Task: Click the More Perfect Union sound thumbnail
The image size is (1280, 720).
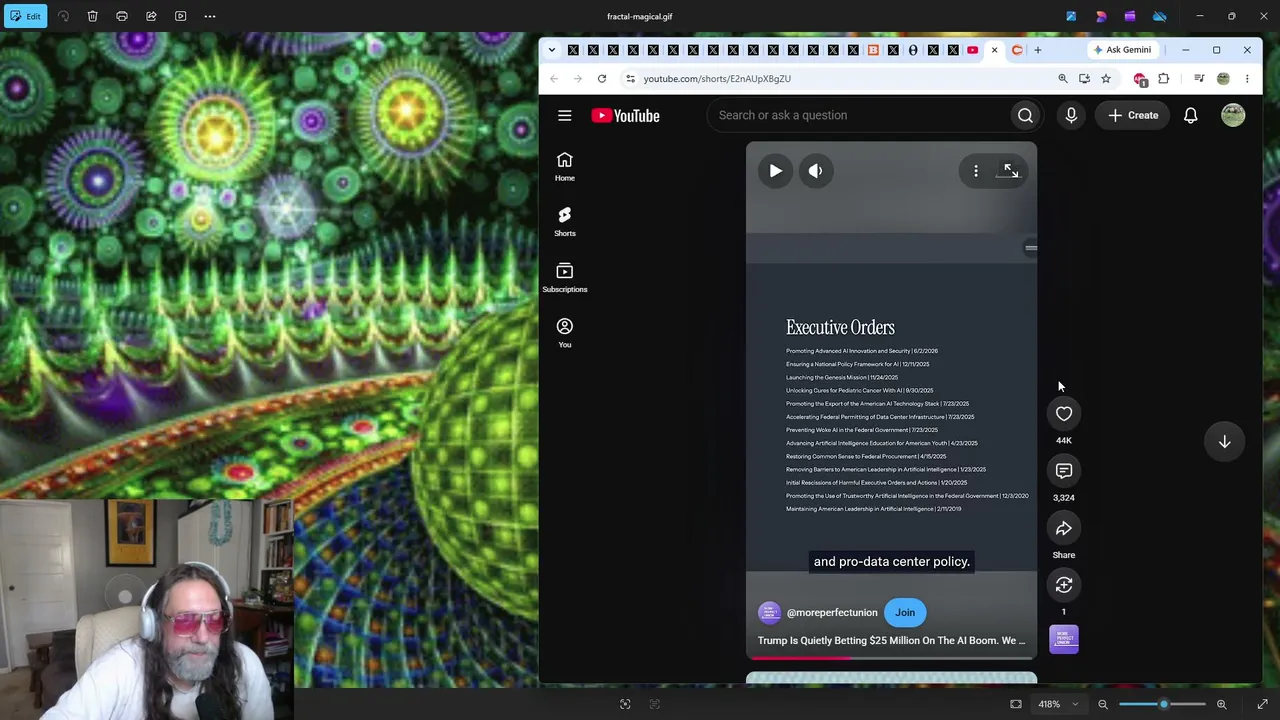Action: tap(1064, 640)
